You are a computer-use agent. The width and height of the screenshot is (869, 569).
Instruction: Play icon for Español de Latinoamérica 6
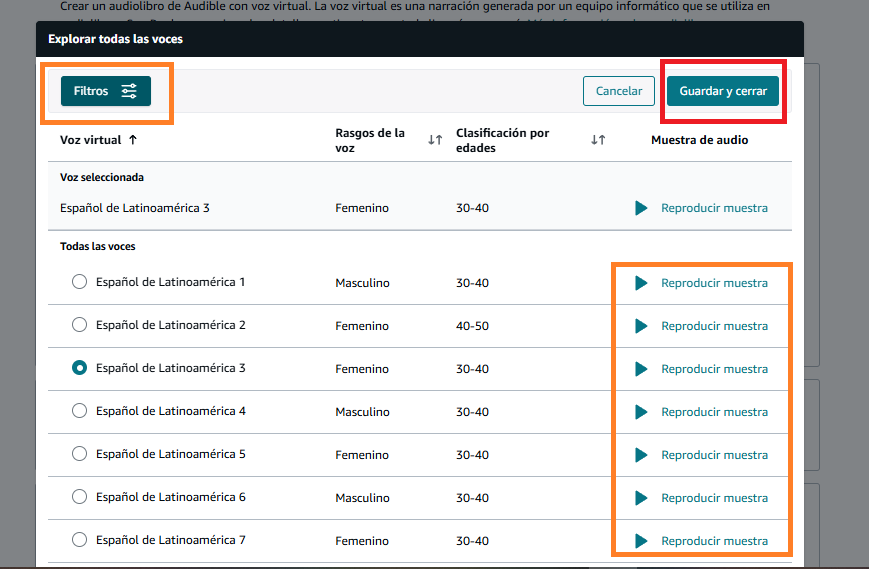pos(641,498)
